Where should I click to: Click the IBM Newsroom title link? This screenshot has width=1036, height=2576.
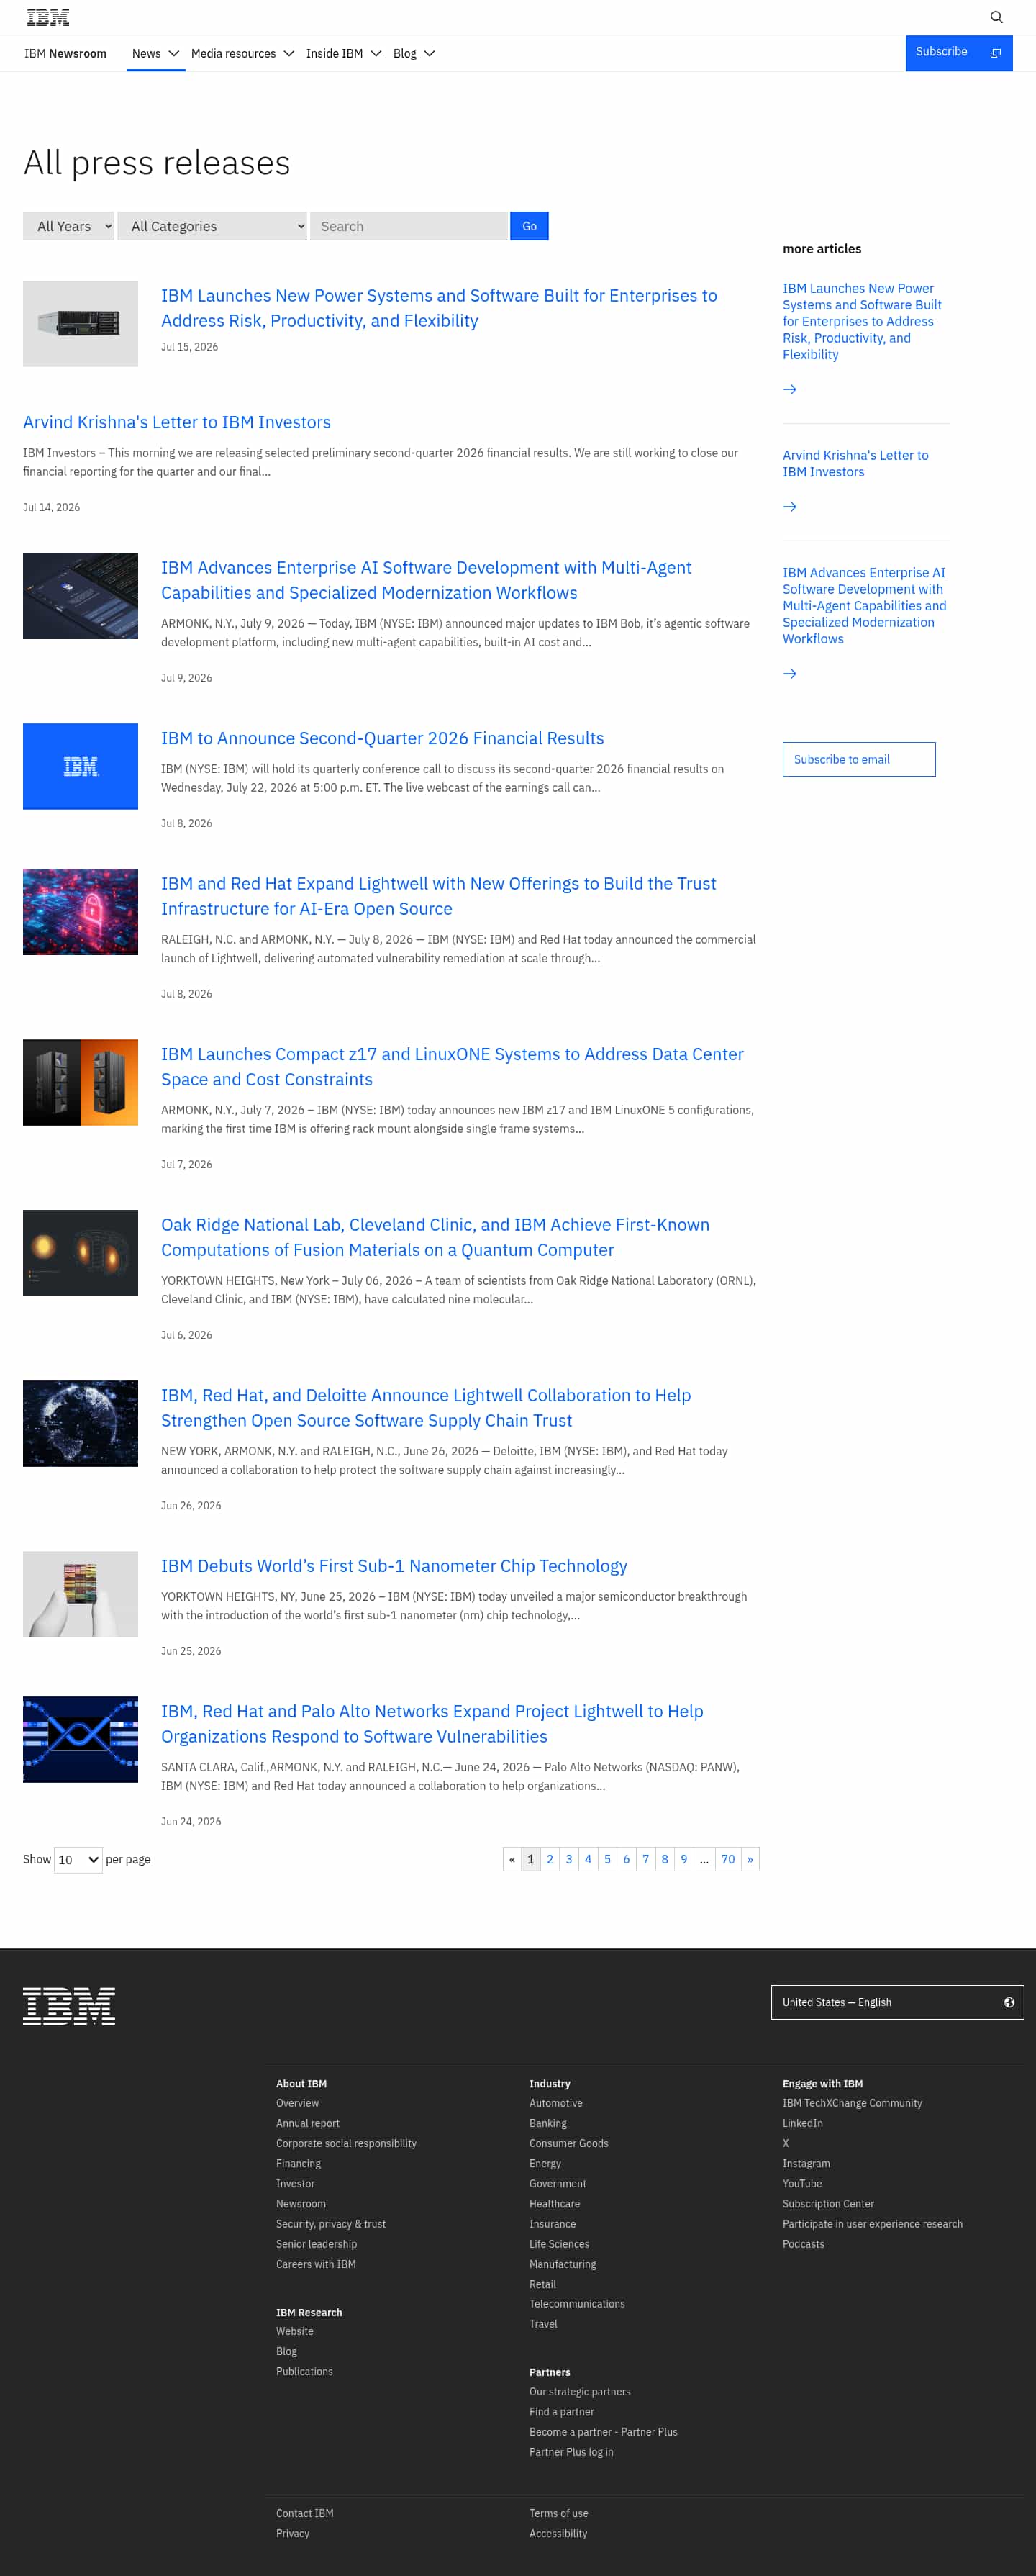point(65,53)
